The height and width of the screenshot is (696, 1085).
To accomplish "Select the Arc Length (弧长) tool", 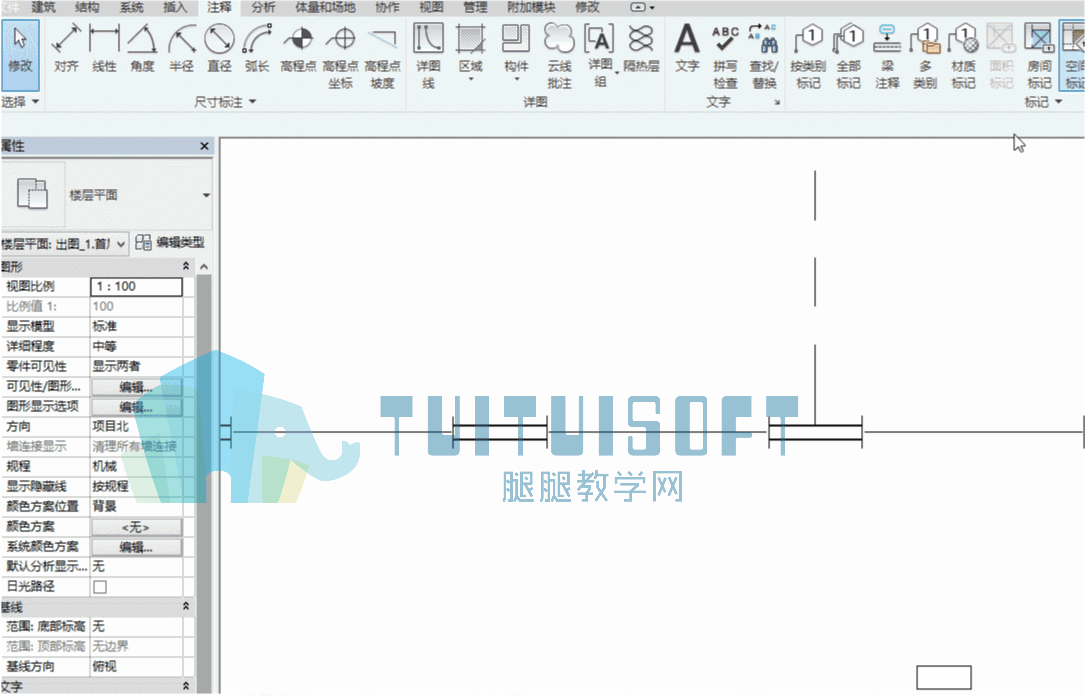I will (257, 48).
